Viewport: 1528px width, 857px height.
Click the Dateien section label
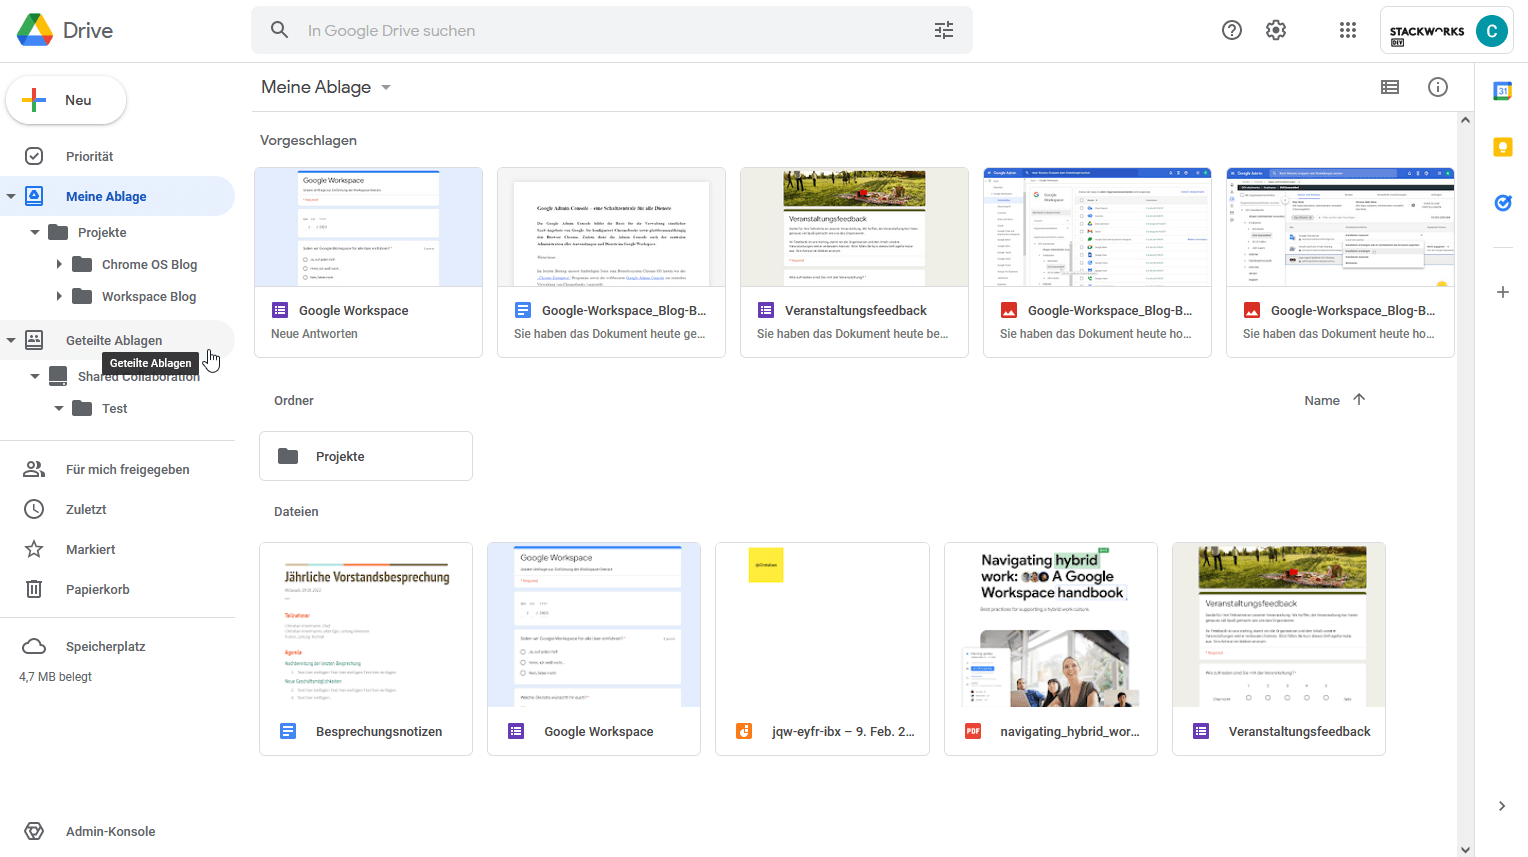(x=296, y=511)
